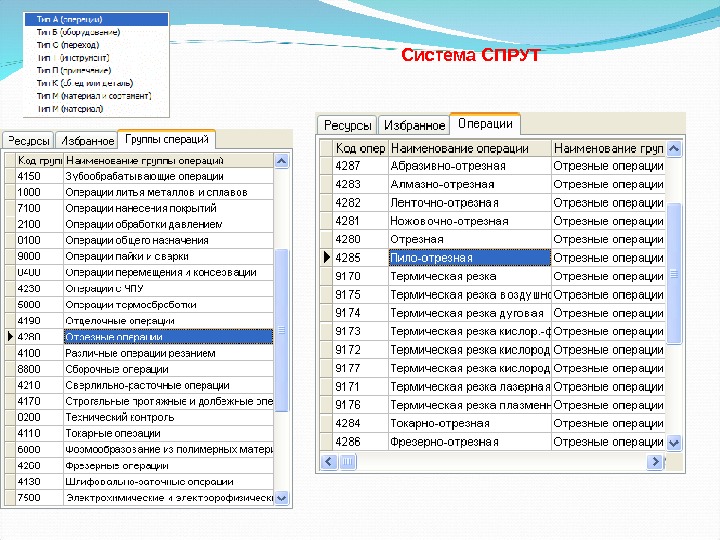Click group code cell '7500'

pos(39,498)
